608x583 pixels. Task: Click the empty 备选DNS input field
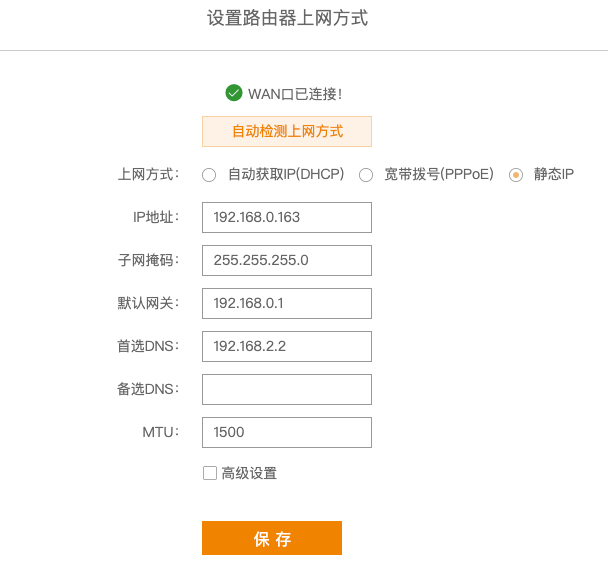[x=287, y=389]
